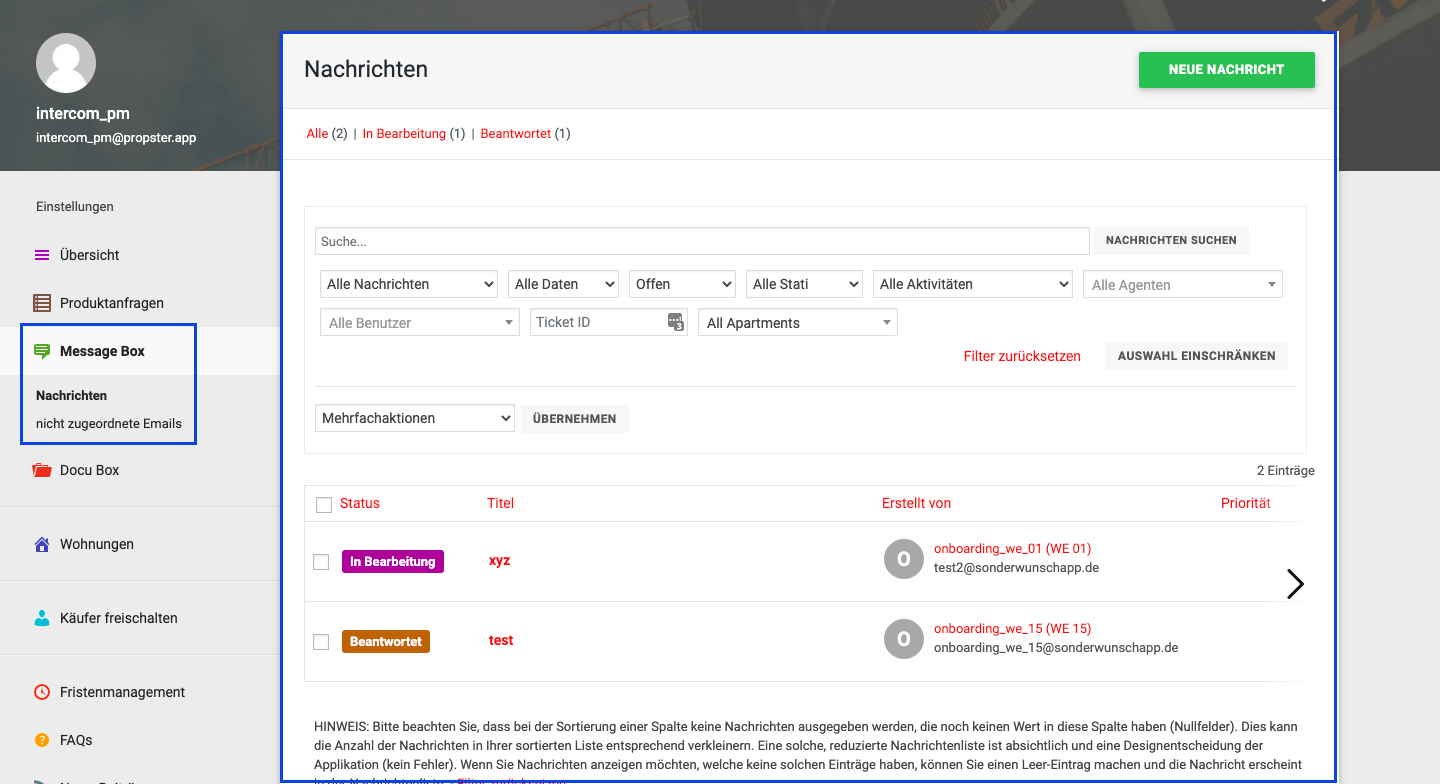This screenshot has height=784, width=1440.
Task: Click into the 'Suche...' search field
Action: point(701,241)
